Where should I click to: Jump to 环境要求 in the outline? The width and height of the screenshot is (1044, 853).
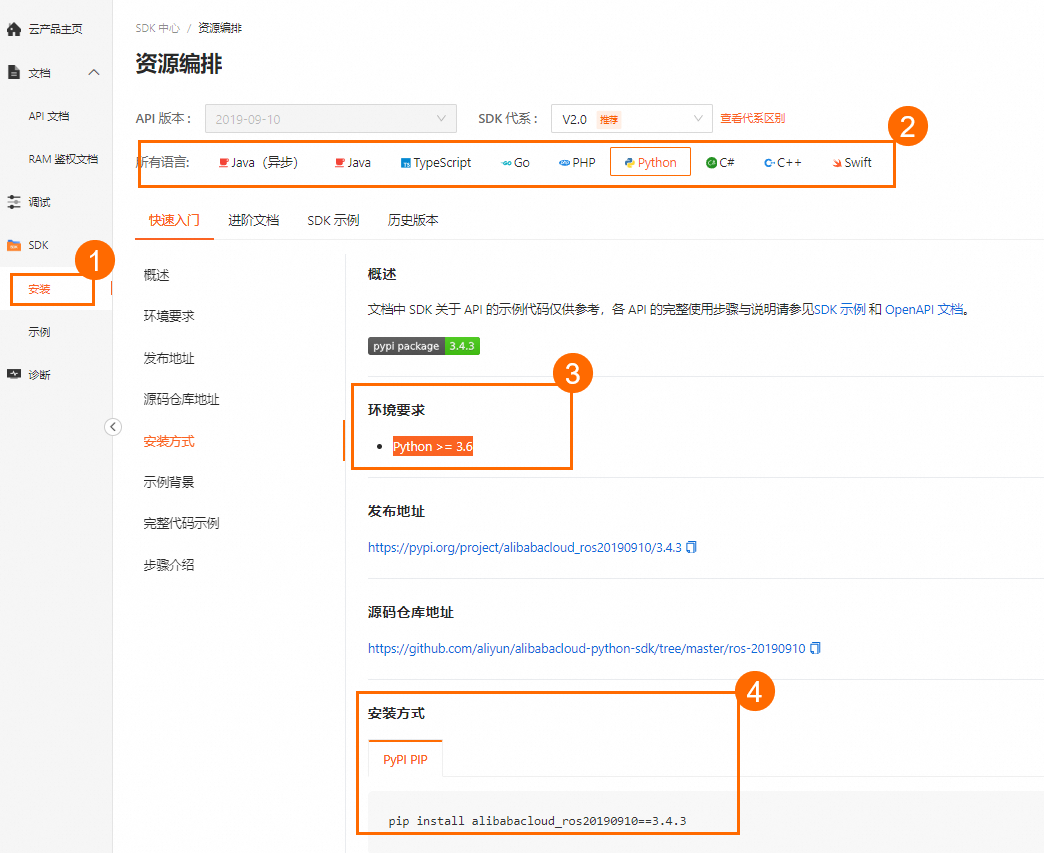pyautogui.click(x=169, y=316)
